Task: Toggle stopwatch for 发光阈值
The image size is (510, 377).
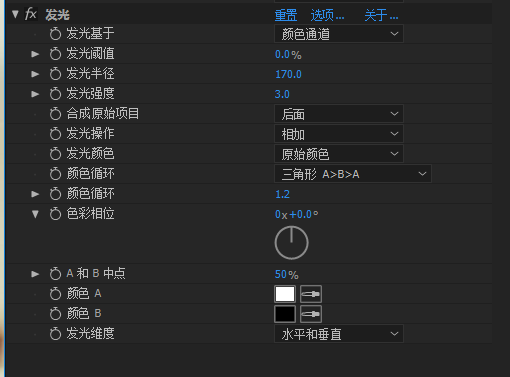Action: [x=55, y=54]
